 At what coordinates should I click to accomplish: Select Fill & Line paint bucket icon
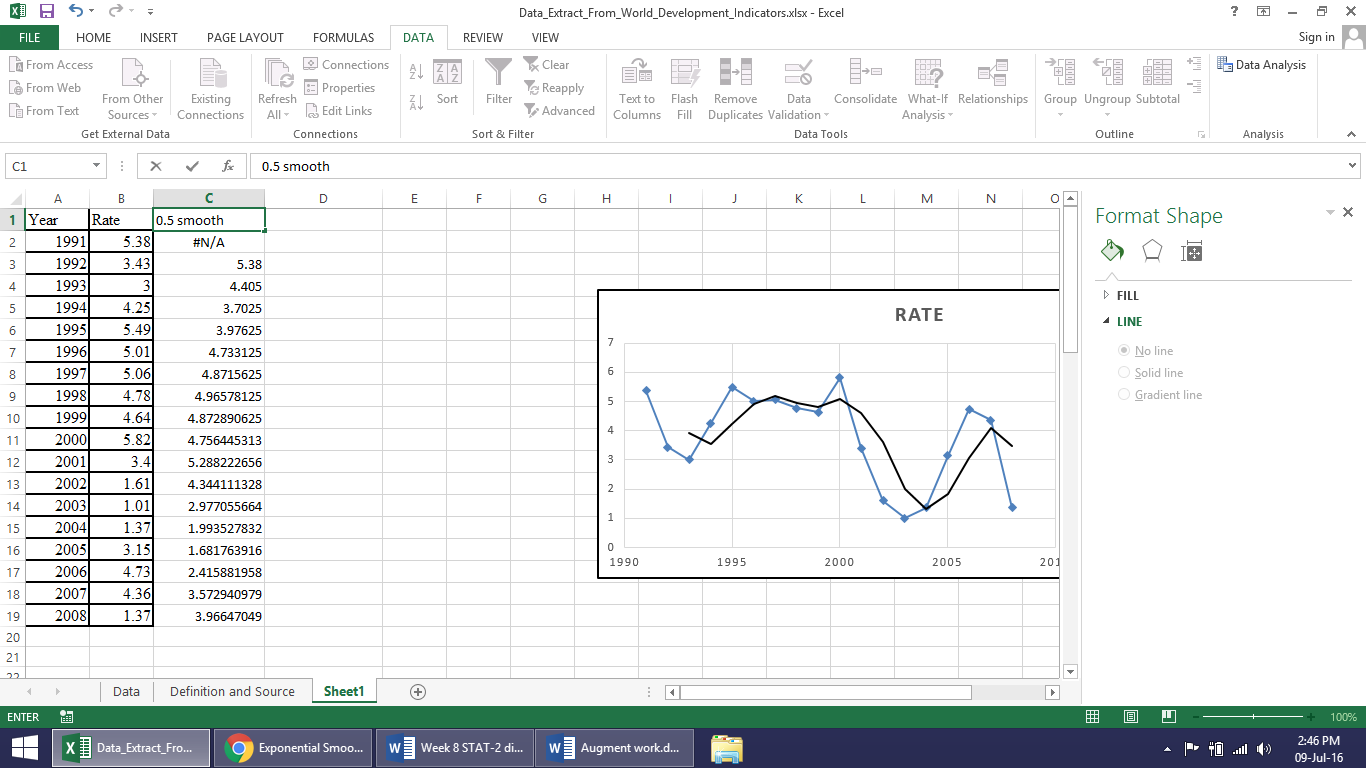pos(1112,252)
